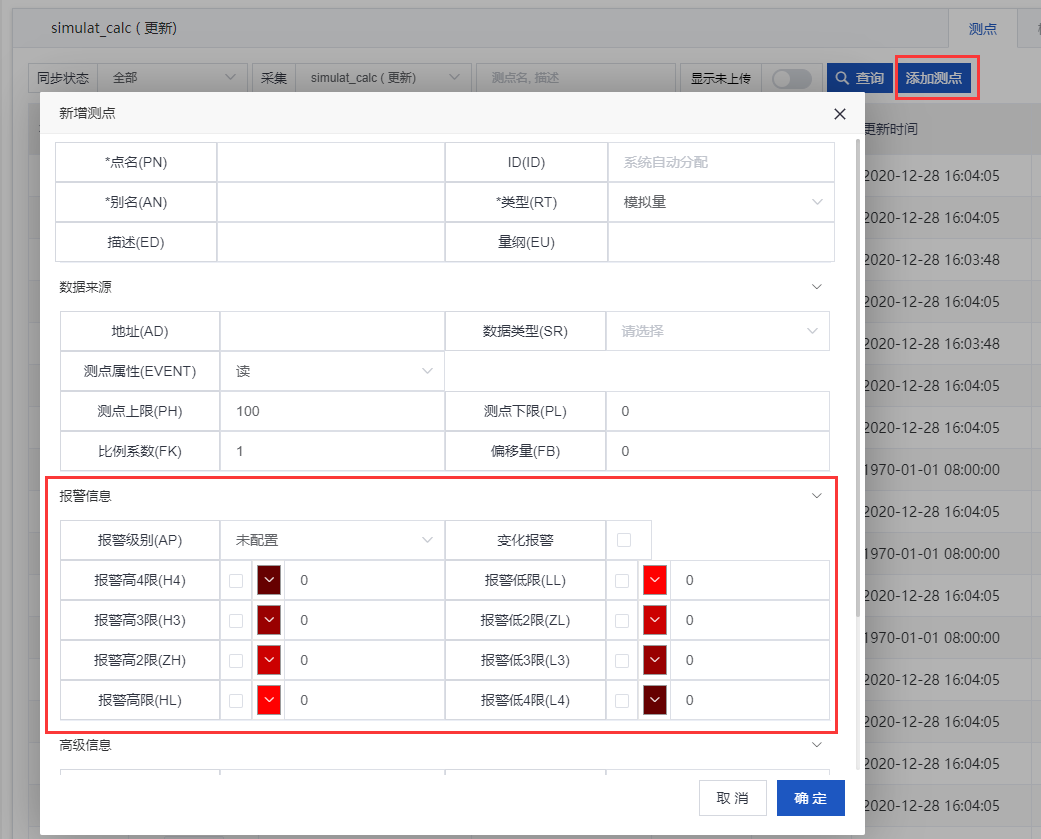Open the 数据类型(SR) 请选择 dropdown
Screen dimensions: 1041x839
click(x=718, y=331)
